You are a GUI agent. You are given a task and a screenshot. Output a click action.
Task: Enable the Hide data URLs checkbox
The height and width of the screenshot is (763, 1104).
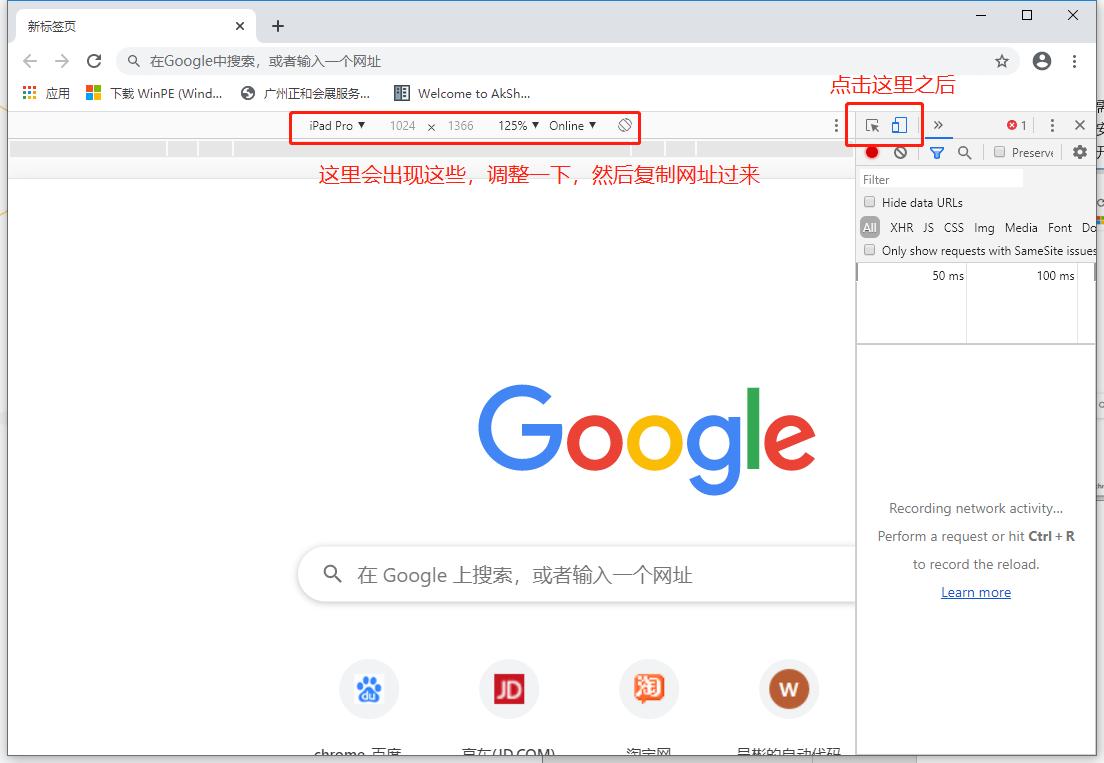click(x=869, y=202)
